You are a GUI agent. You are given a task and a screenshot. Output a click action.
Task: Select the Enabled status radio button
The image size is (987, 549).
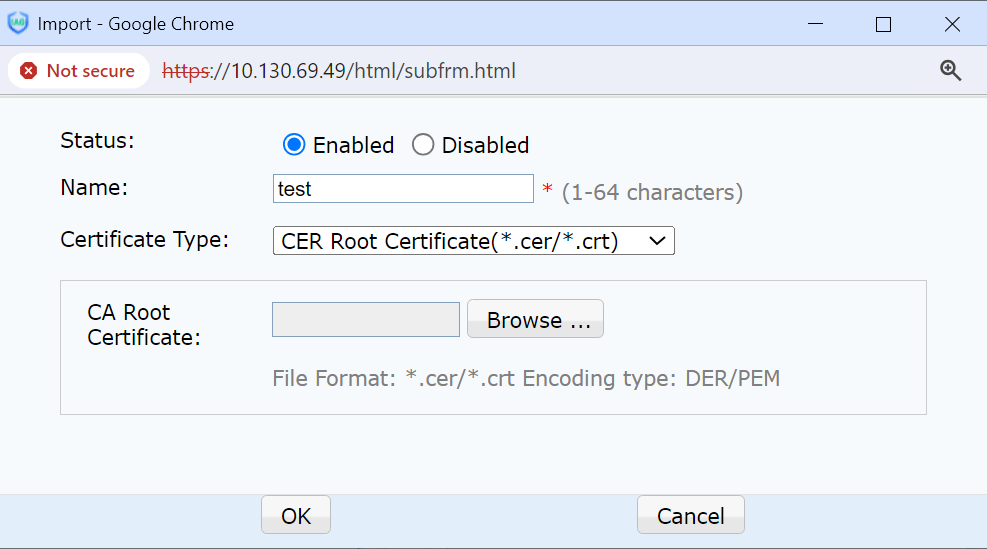[293, 145]
